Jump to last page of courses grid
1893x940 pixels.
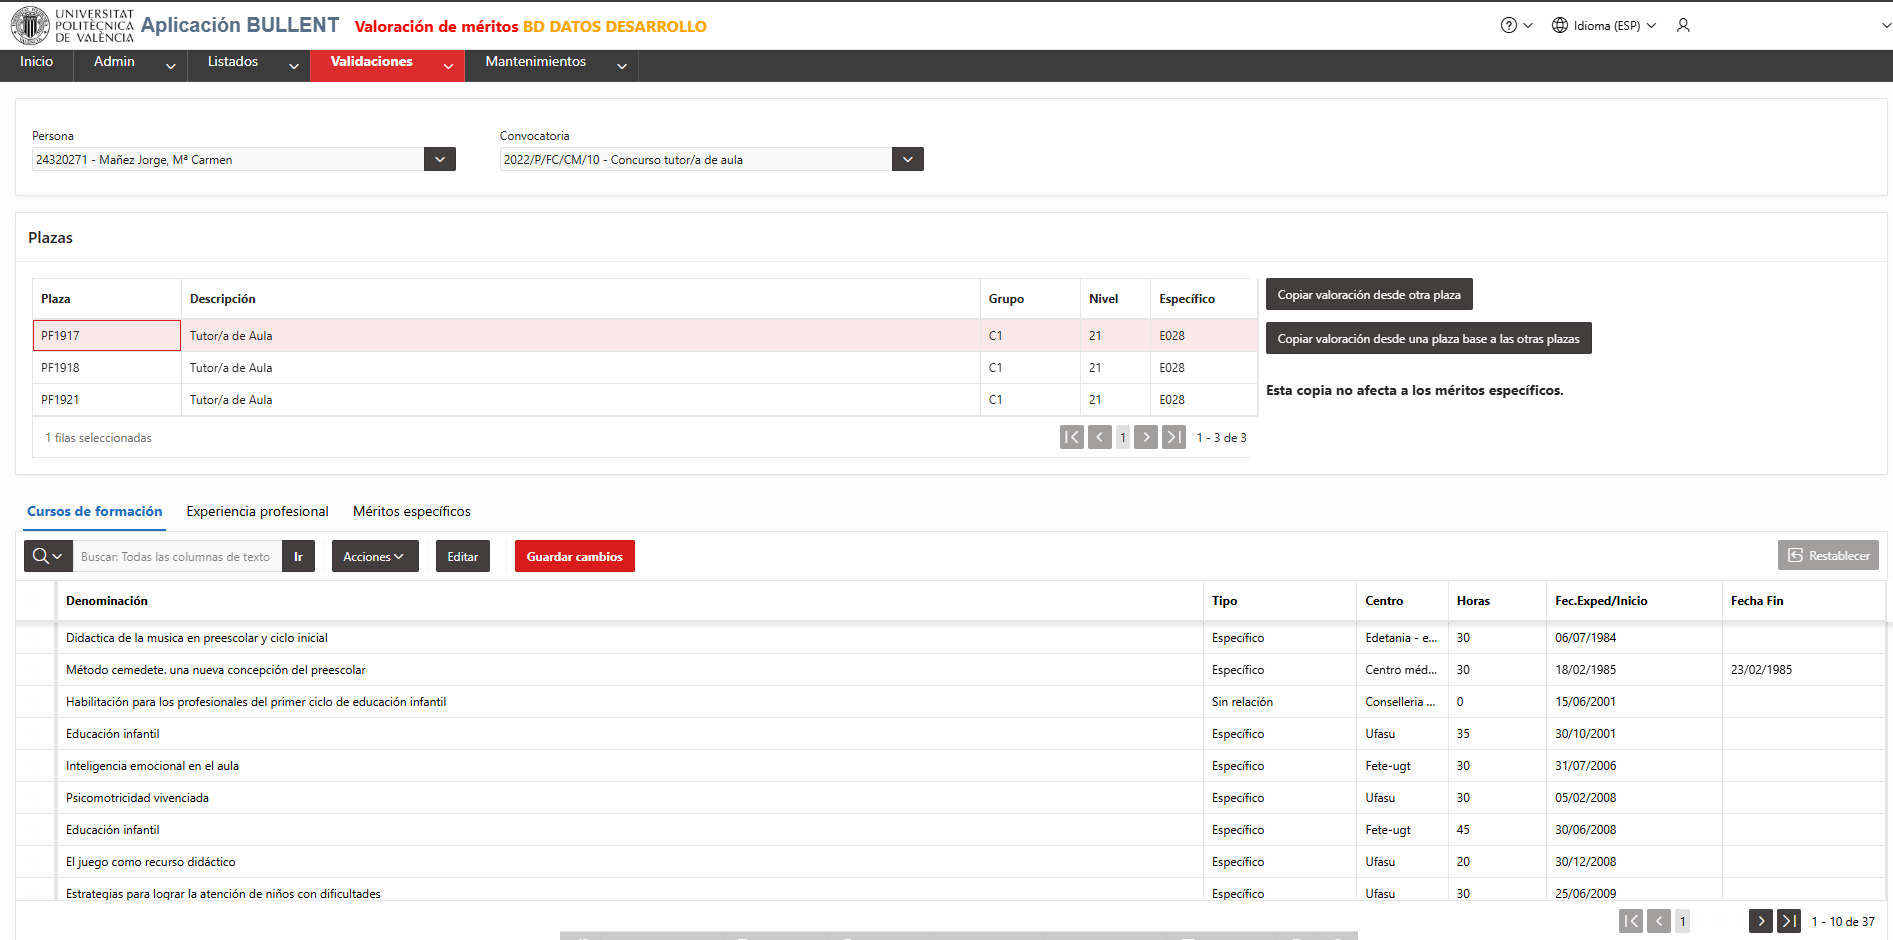click(1789, 921)
